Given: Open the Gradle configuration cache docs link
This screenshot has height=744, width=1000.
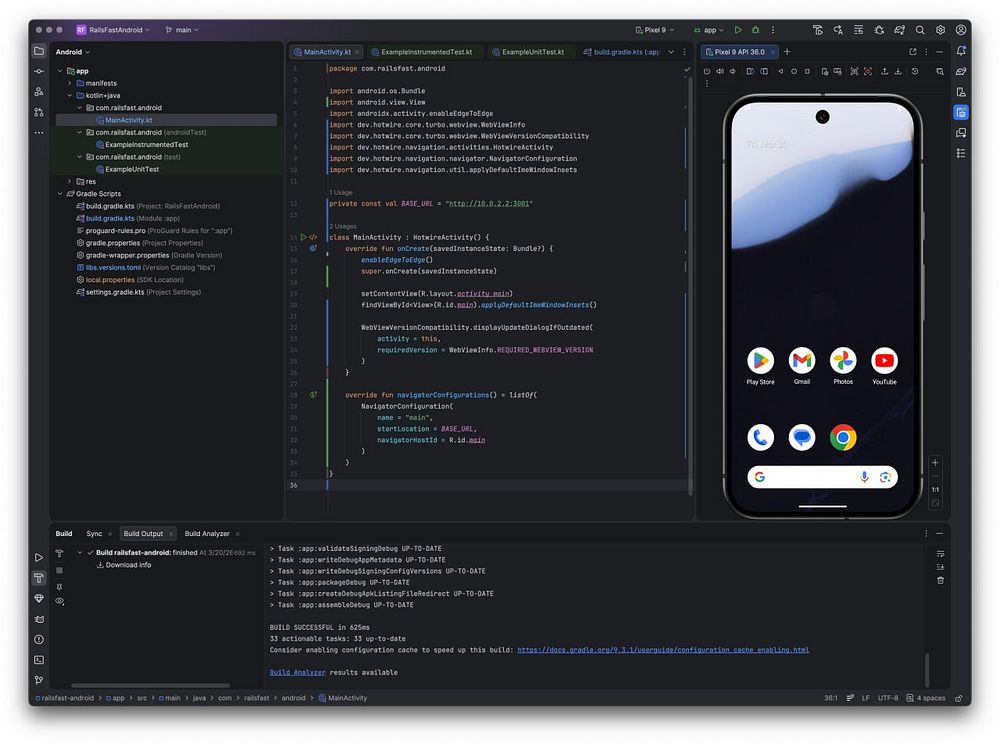Looking at the screenshot, I should click(x=662, y=650).
